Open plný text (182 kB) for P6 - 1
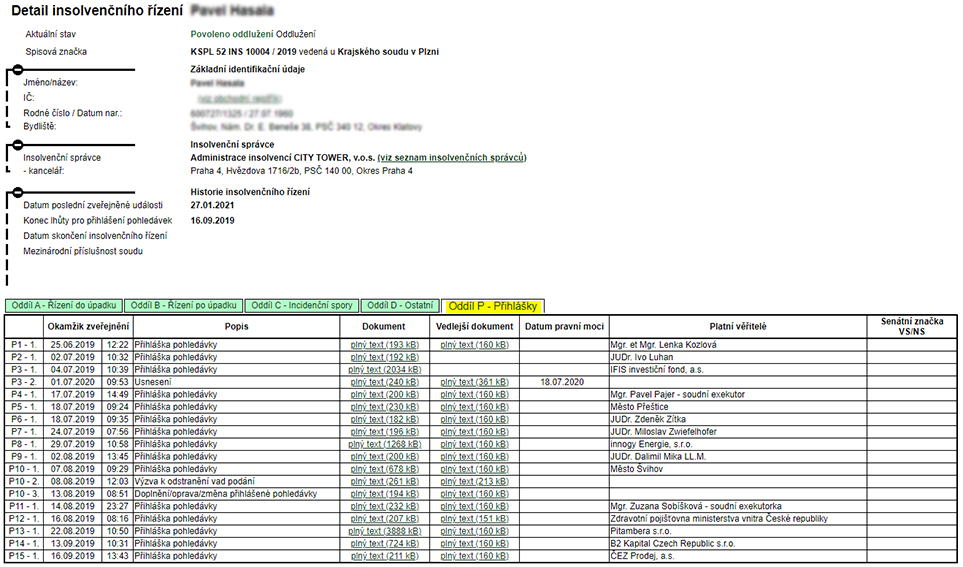The height and width of the screenshot is (567, 963). [384, 419]
